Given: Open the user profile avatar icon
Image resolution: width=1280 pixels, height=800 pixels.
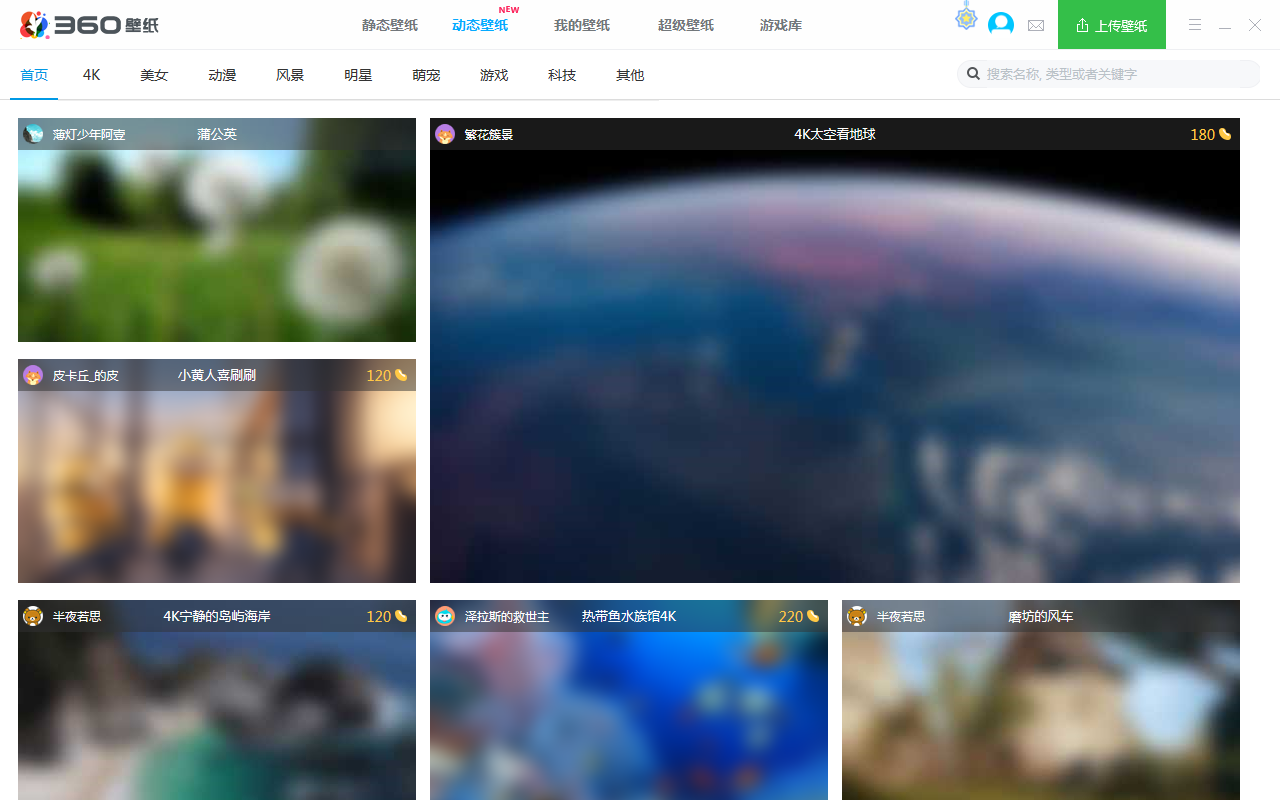Looking at the screenshot, I should tap(1000, 25).
